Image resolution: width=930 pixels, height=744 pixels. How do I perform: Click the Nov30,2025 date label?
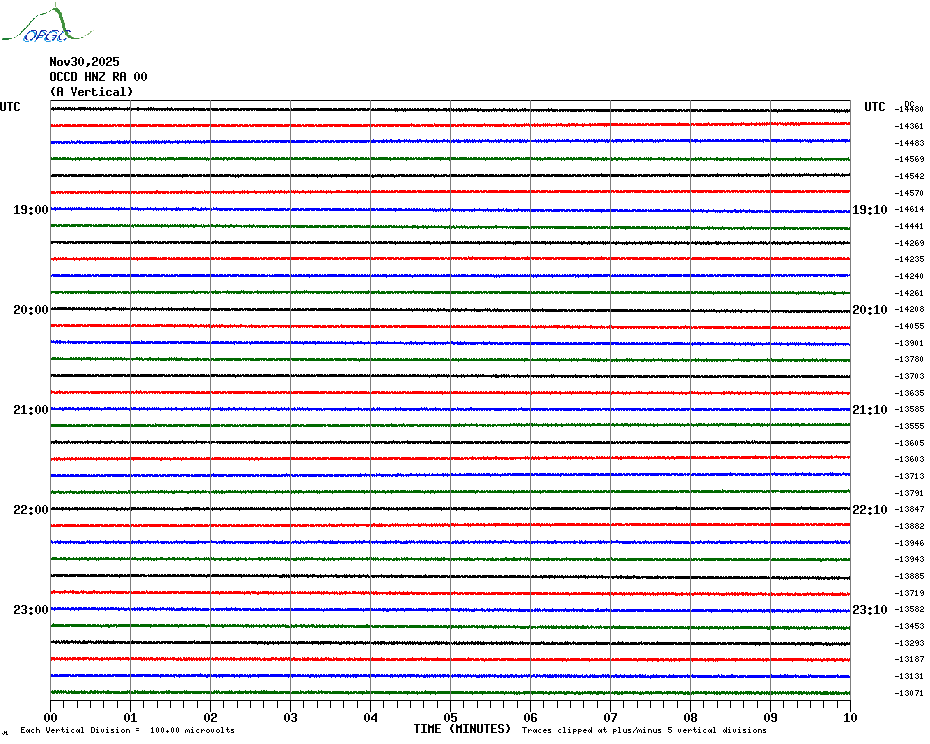(84, 61)
